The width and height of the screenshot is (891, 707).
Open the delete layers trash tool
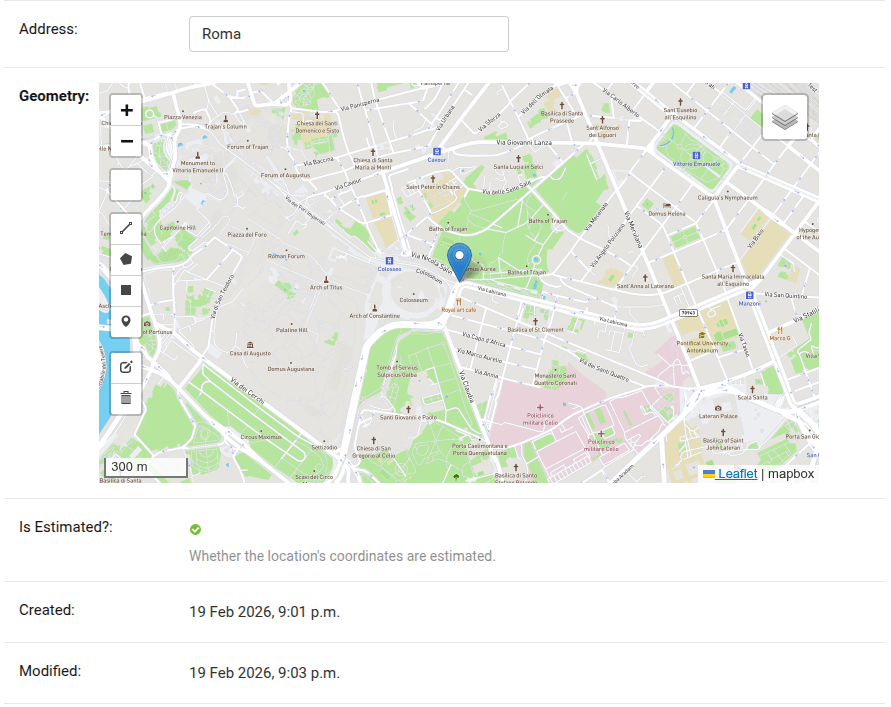pyautogui.click(x=125, y=398)
